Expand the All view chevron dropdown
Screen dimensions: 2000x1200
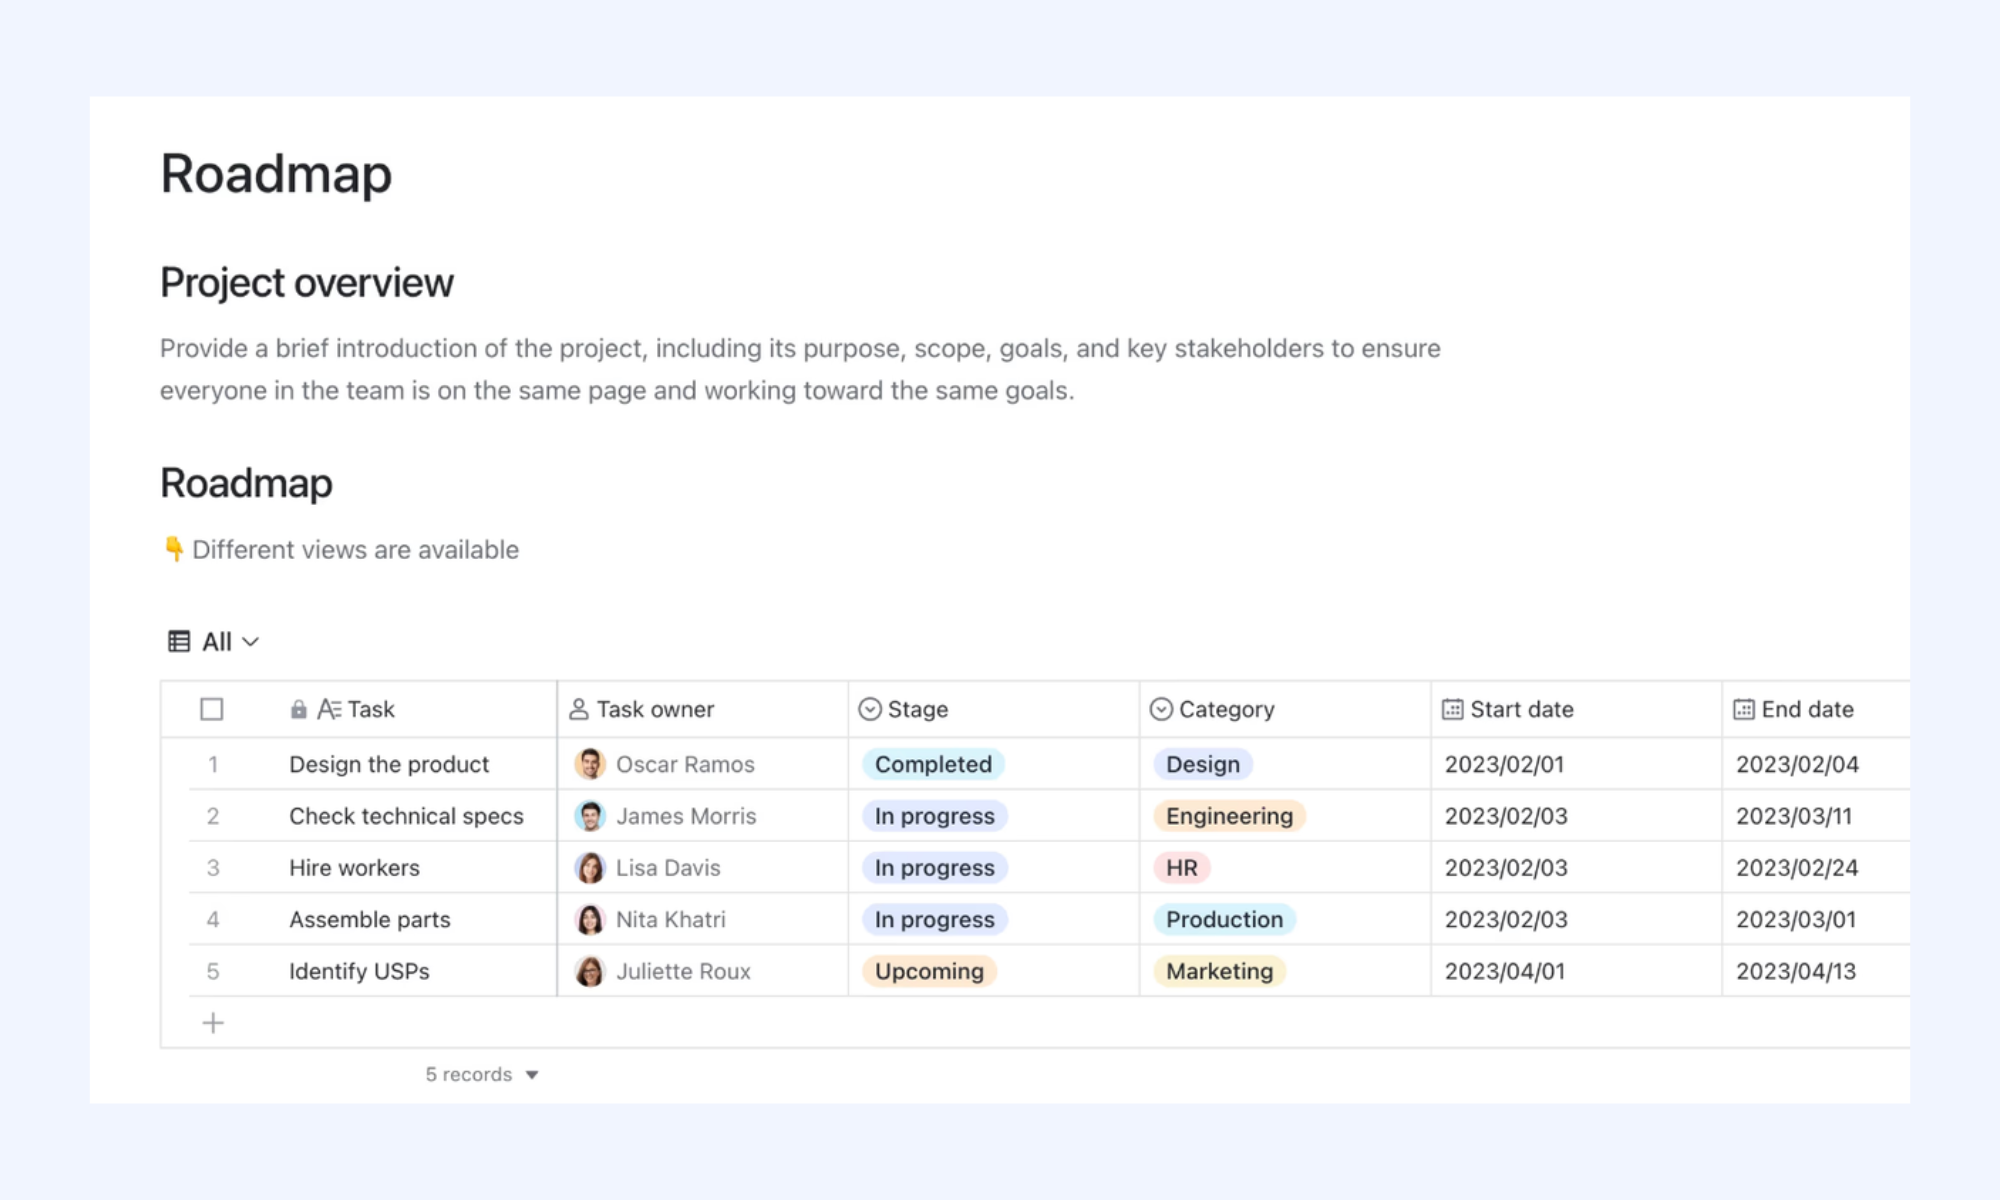click(x=251, y=642)
